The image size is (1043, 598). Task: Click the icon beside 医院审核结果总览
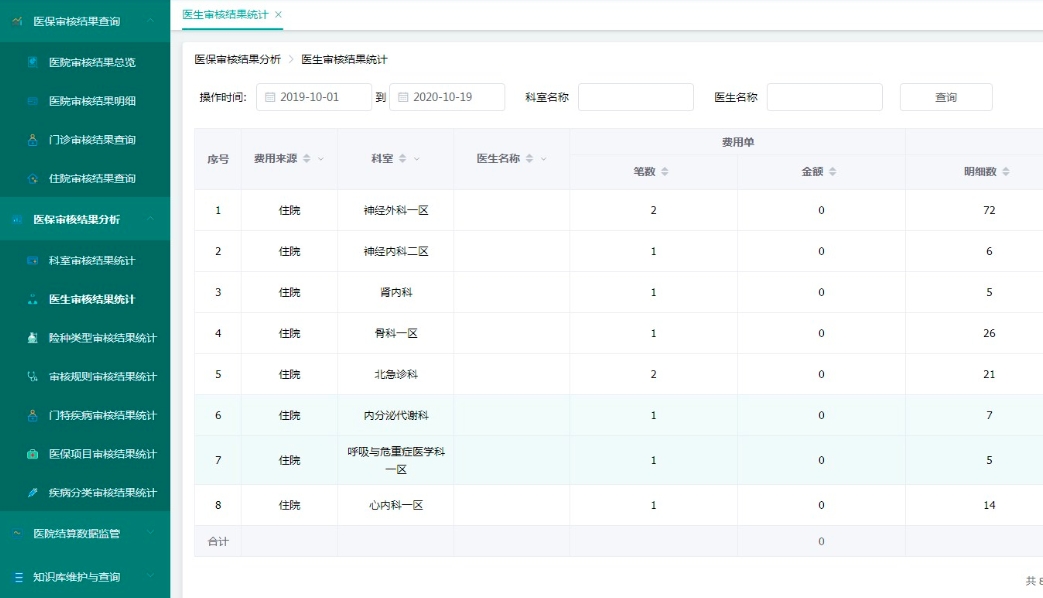33,62
